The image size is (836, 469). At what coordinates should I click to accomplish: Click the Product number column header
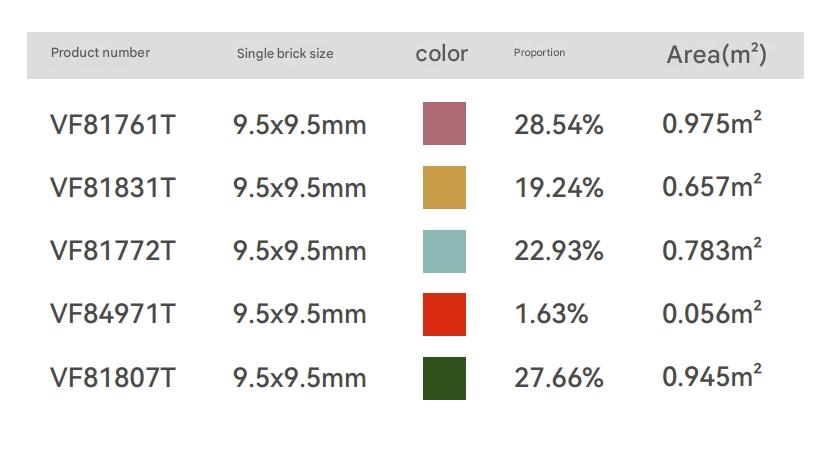100,53
